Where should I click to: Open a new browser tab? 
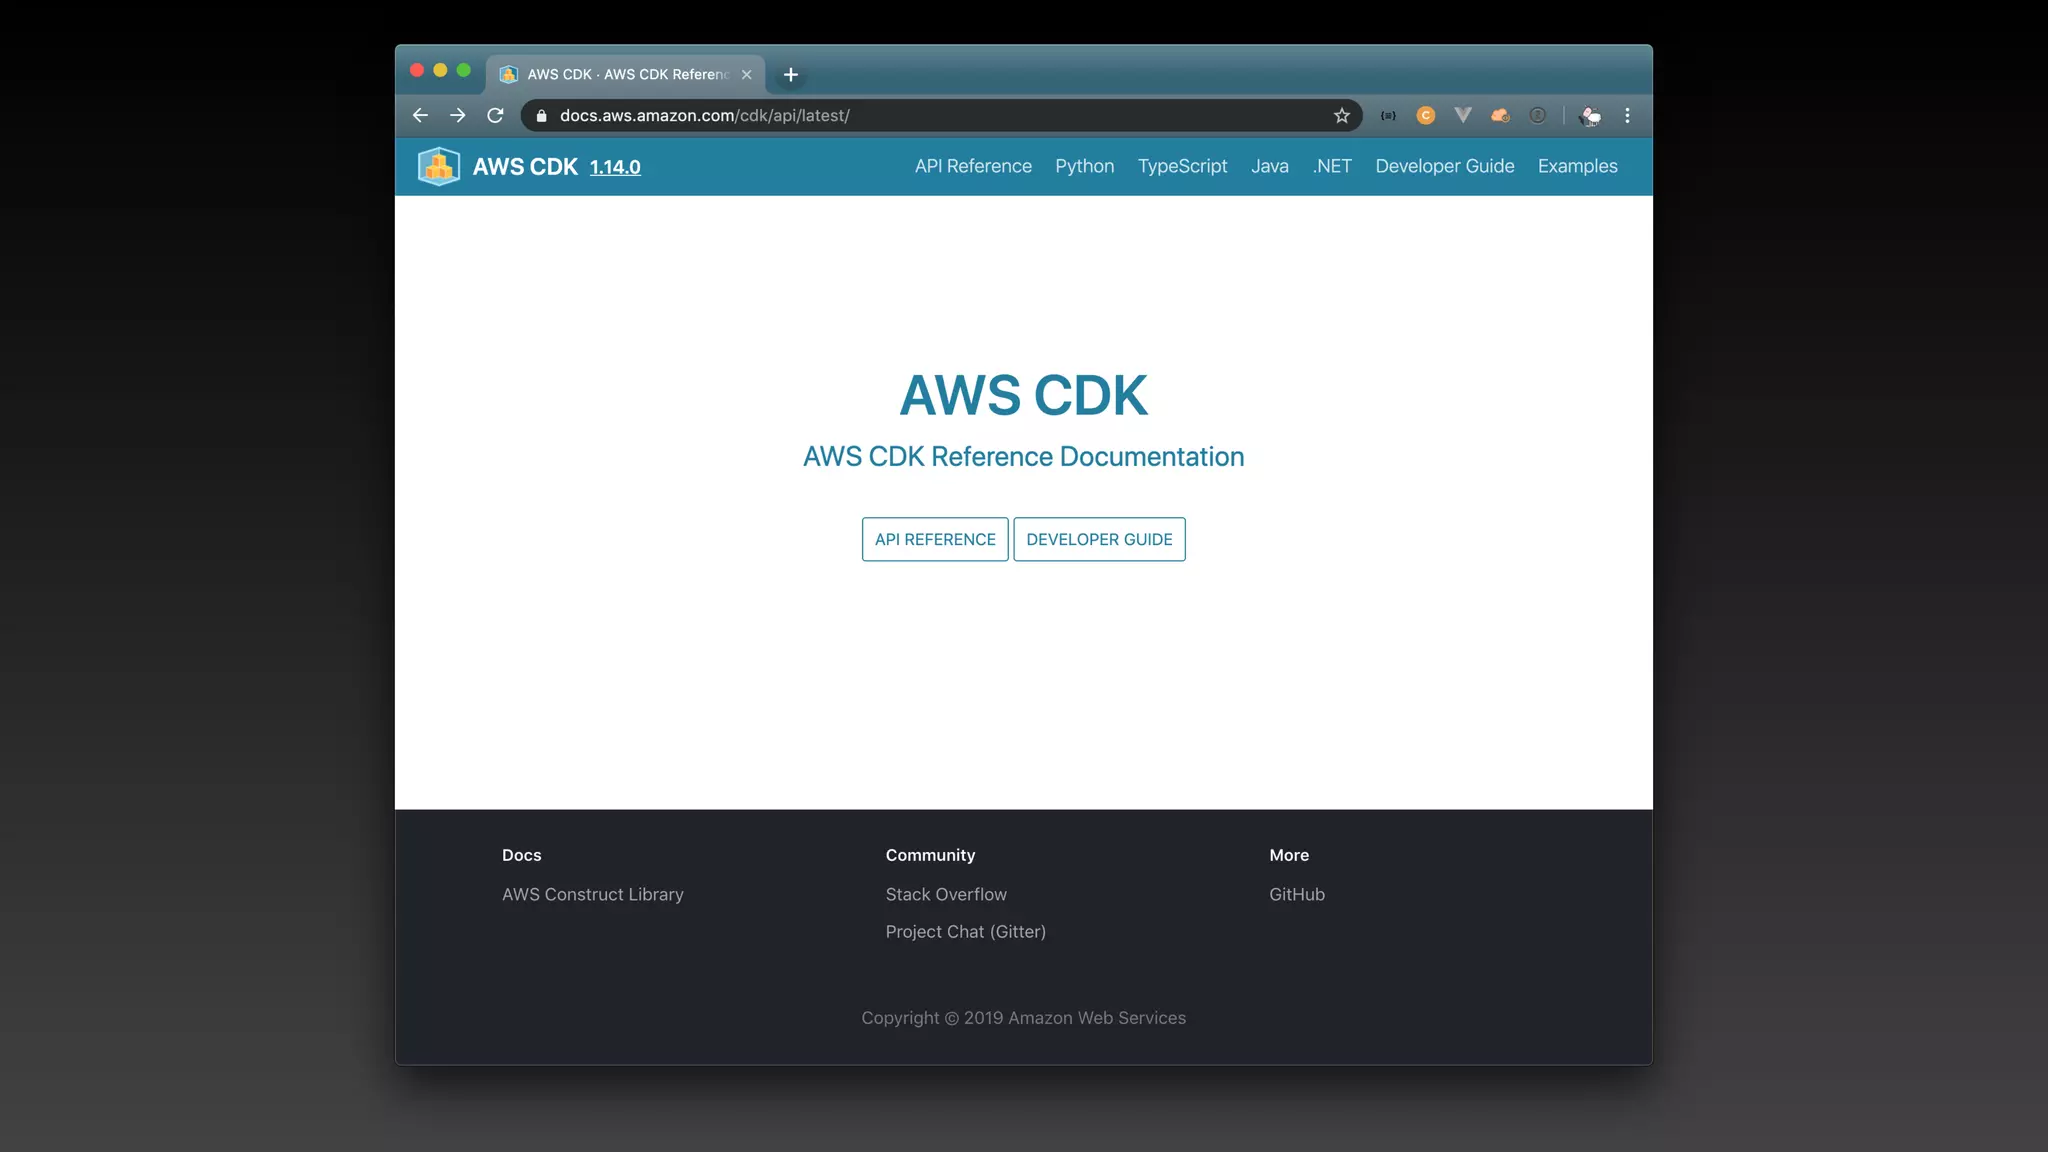point(791,75)
